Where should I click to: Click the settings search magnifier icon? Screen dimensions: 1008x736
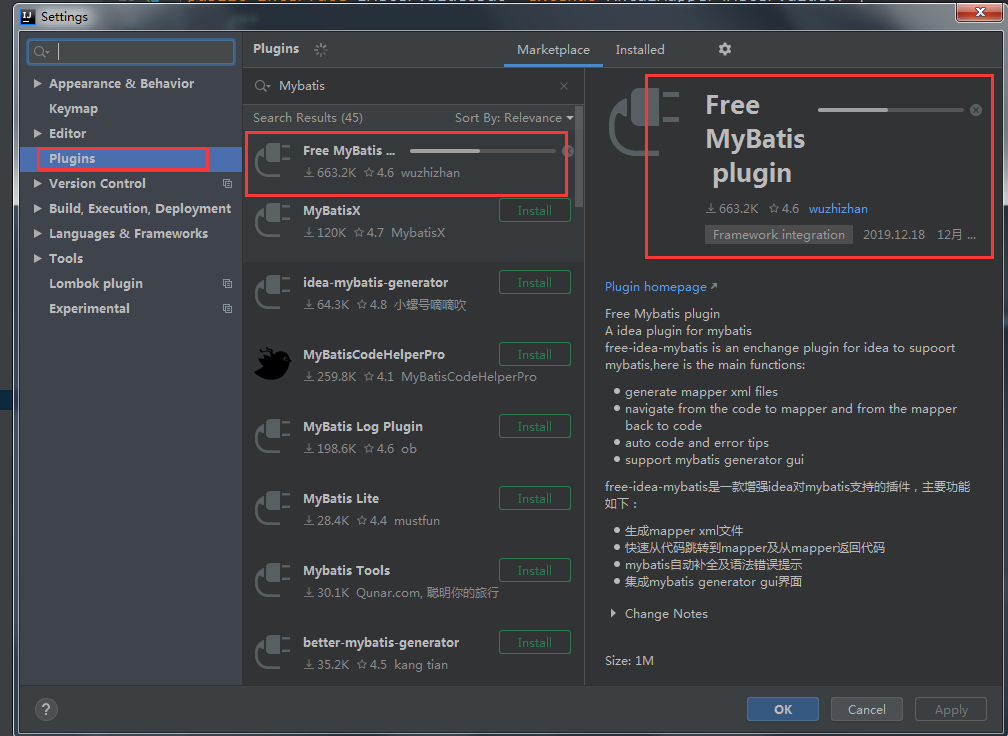(42, 52)
